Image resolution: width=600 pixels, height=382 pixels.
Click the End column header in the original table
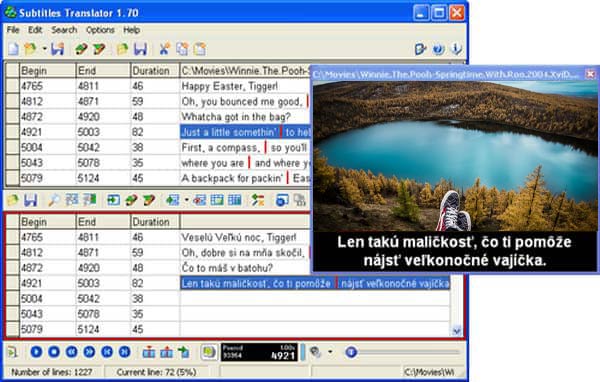[103, 71]
